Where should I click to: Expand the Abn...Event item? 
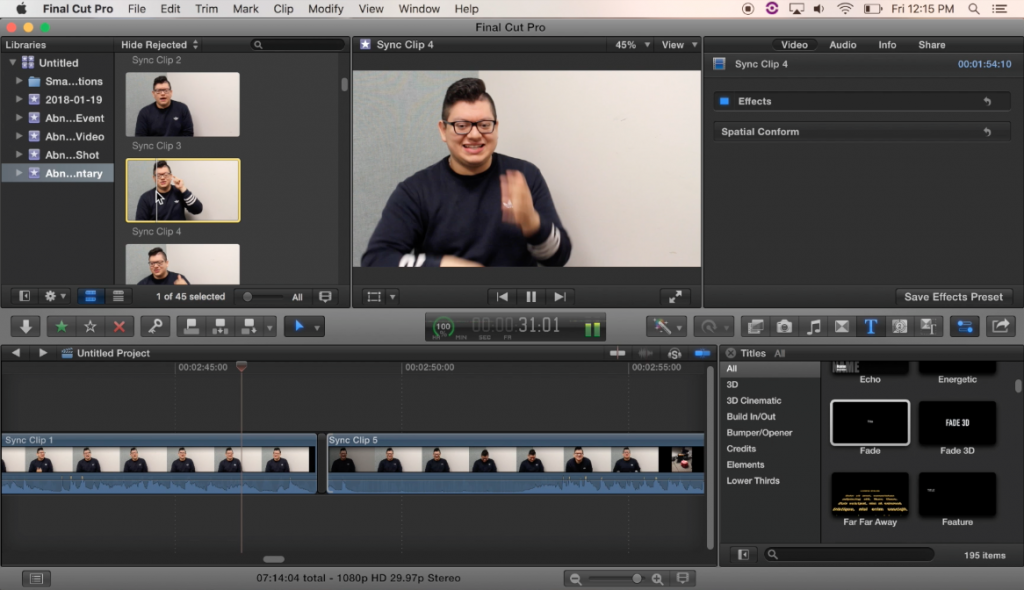pyautogui.click(x=19, y=118)
